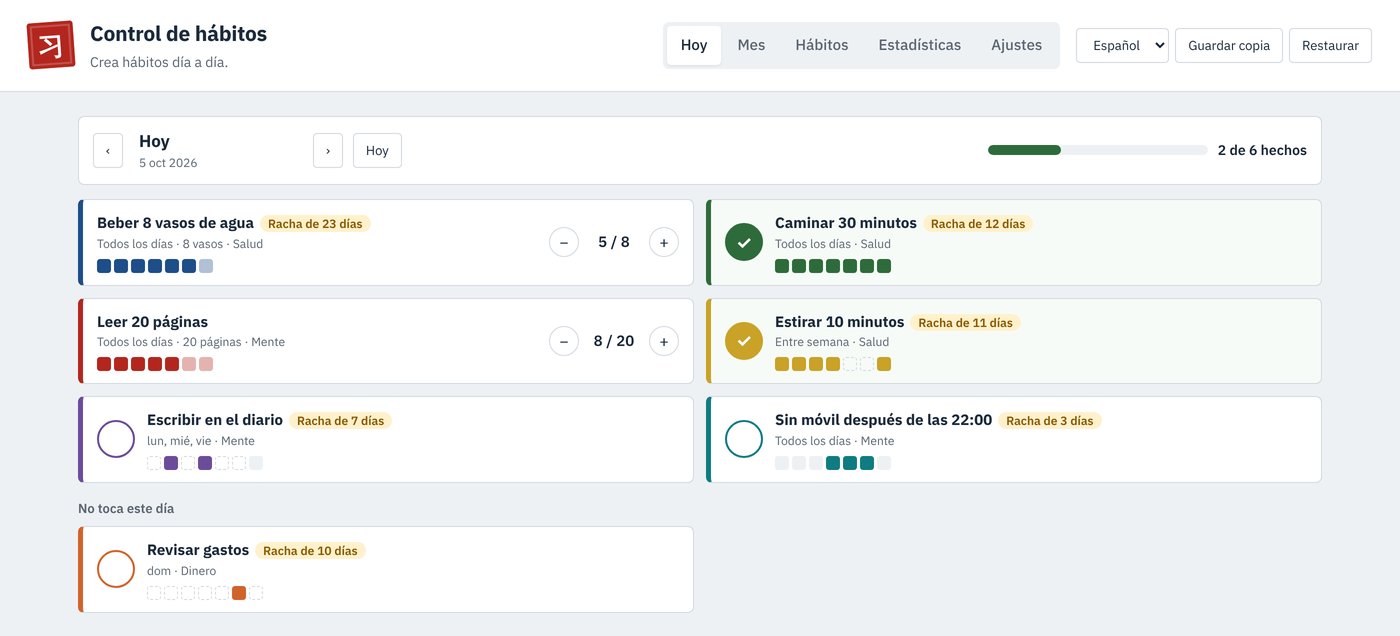Image resolution: width=1400 pixels, height=636 pixels.
Task: Click the 5 / 8 counter value
Action: (x=614, y=242)
